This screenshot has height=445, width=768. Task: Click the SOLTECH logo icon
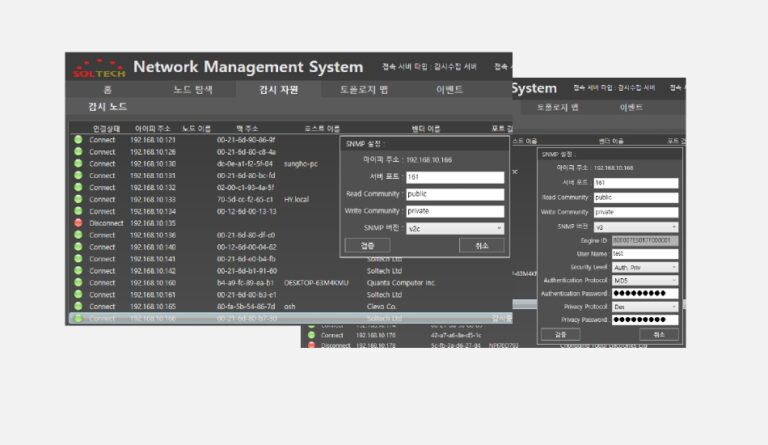click(x=96, y=69)
